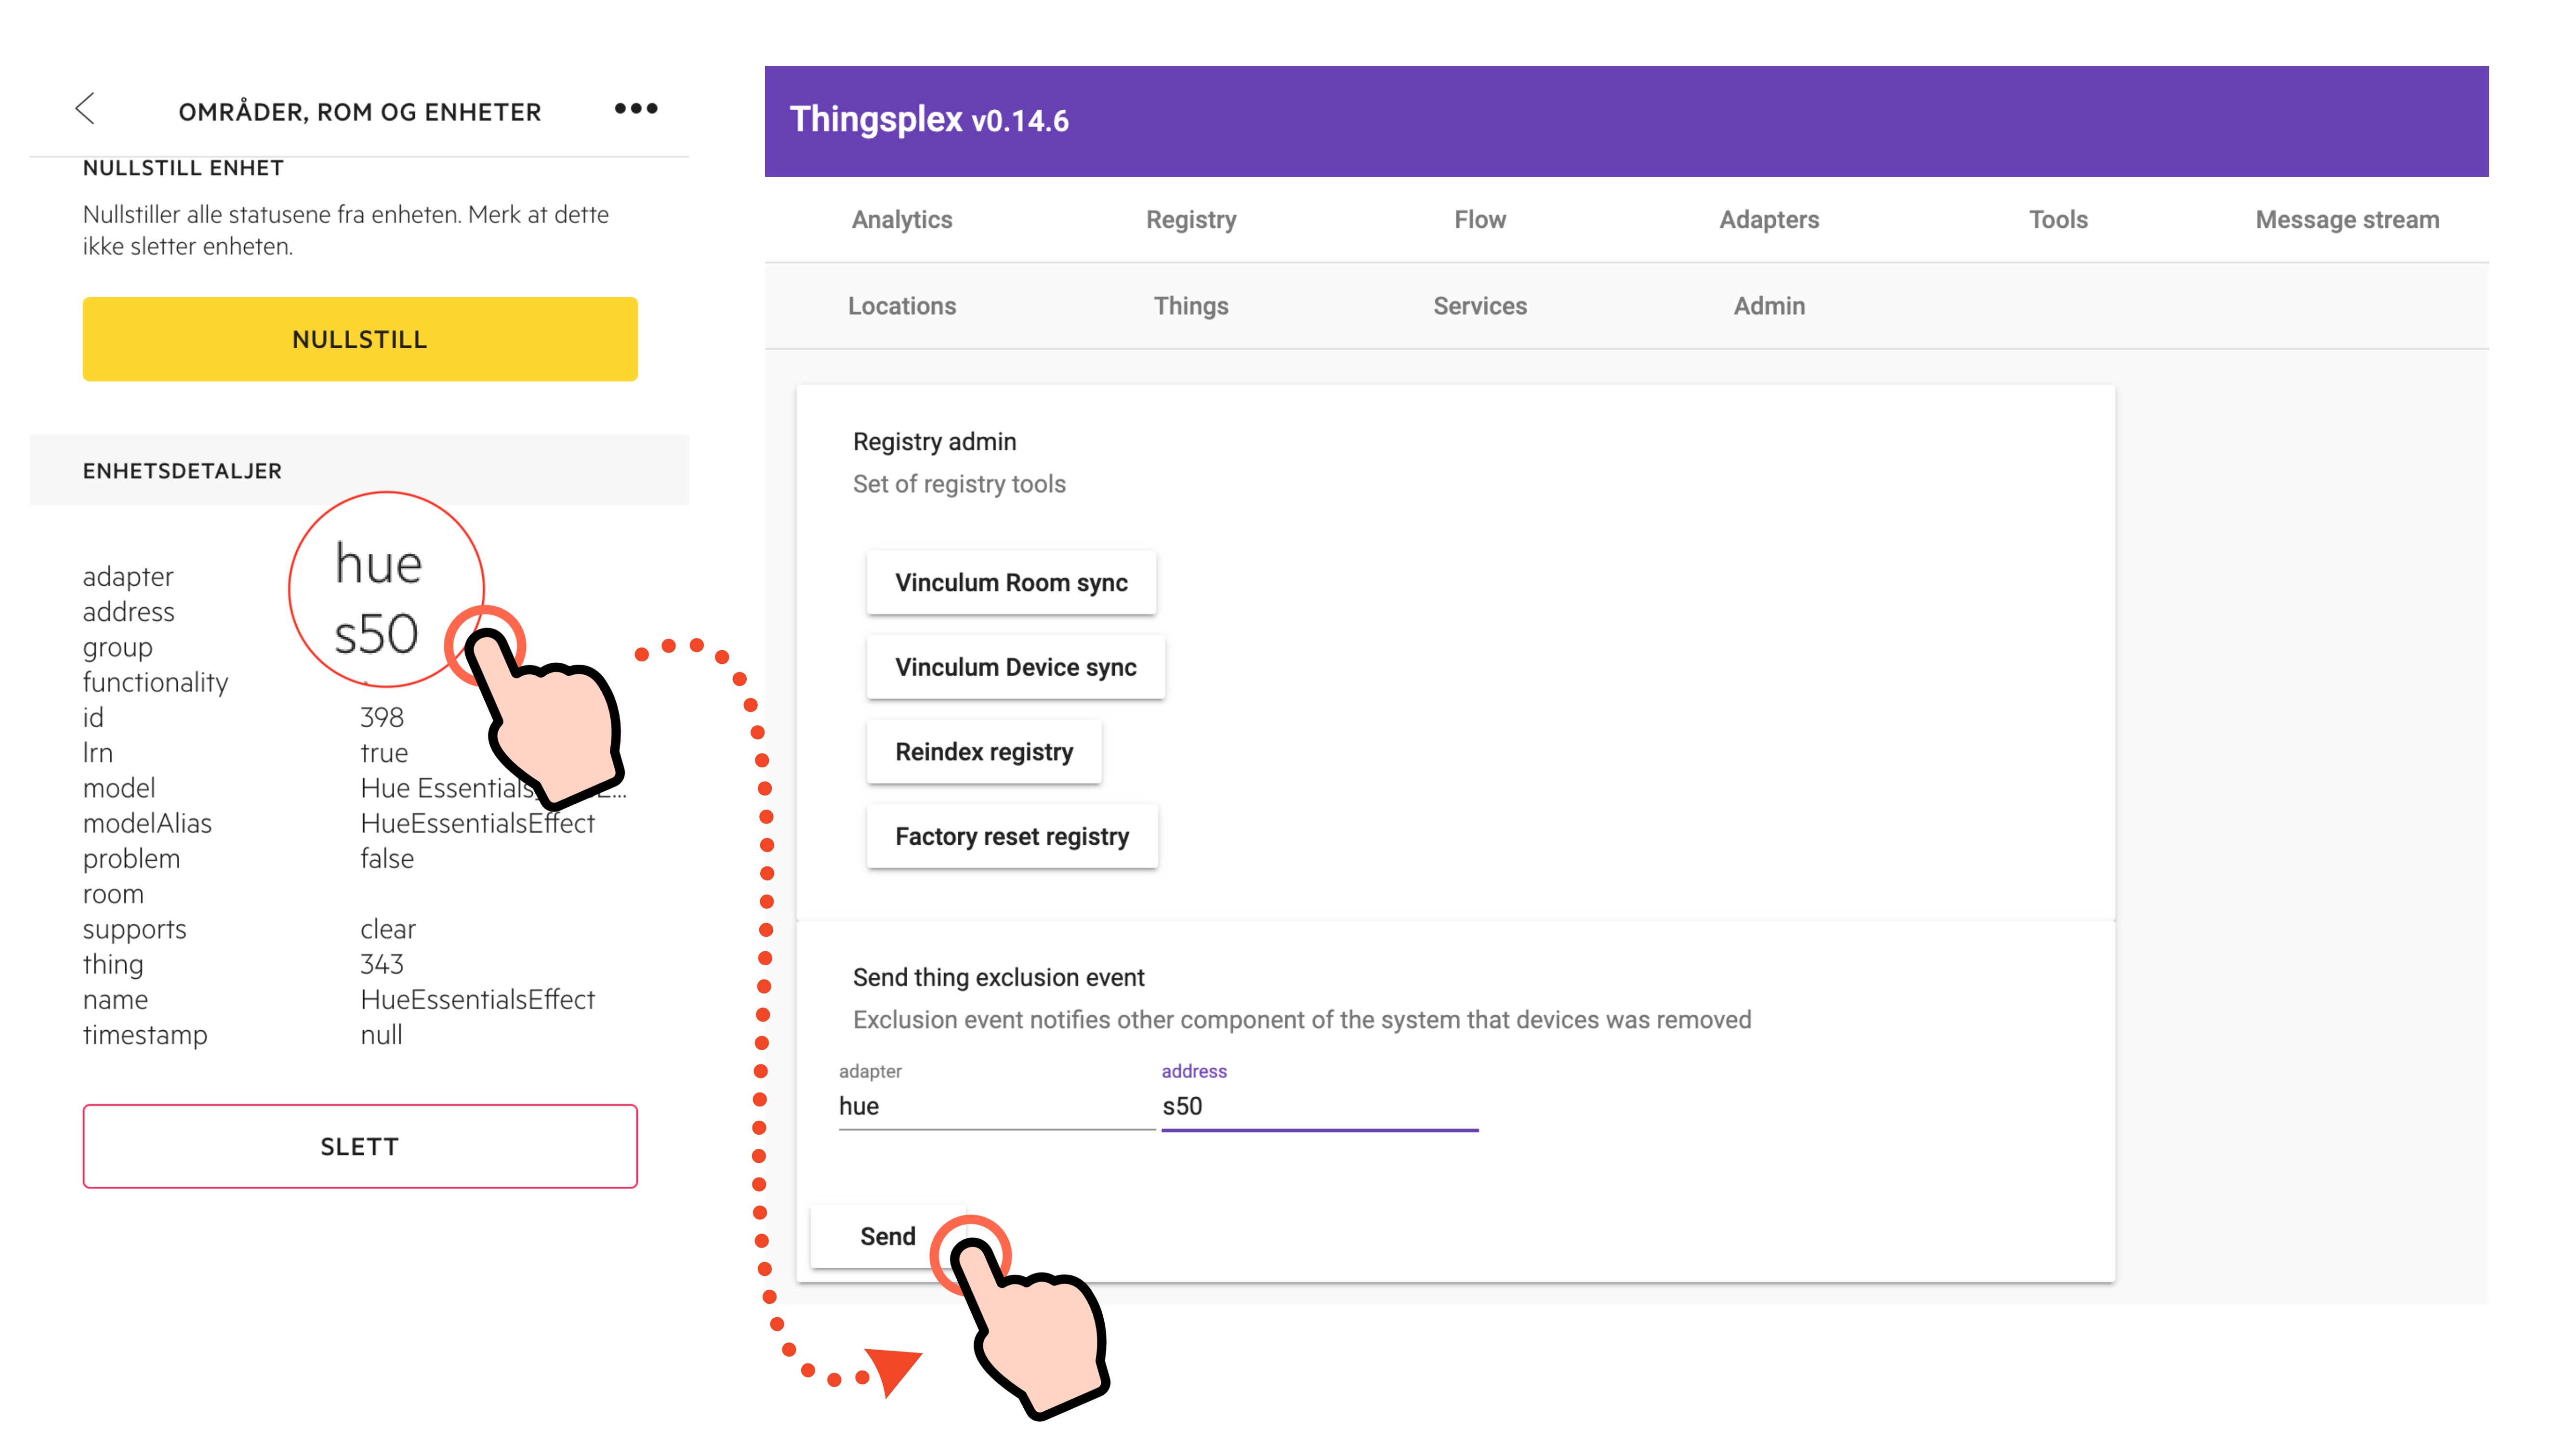2549x1456 pixels.
Task: Click the thing value 343
Action: [x=381, y=965]
